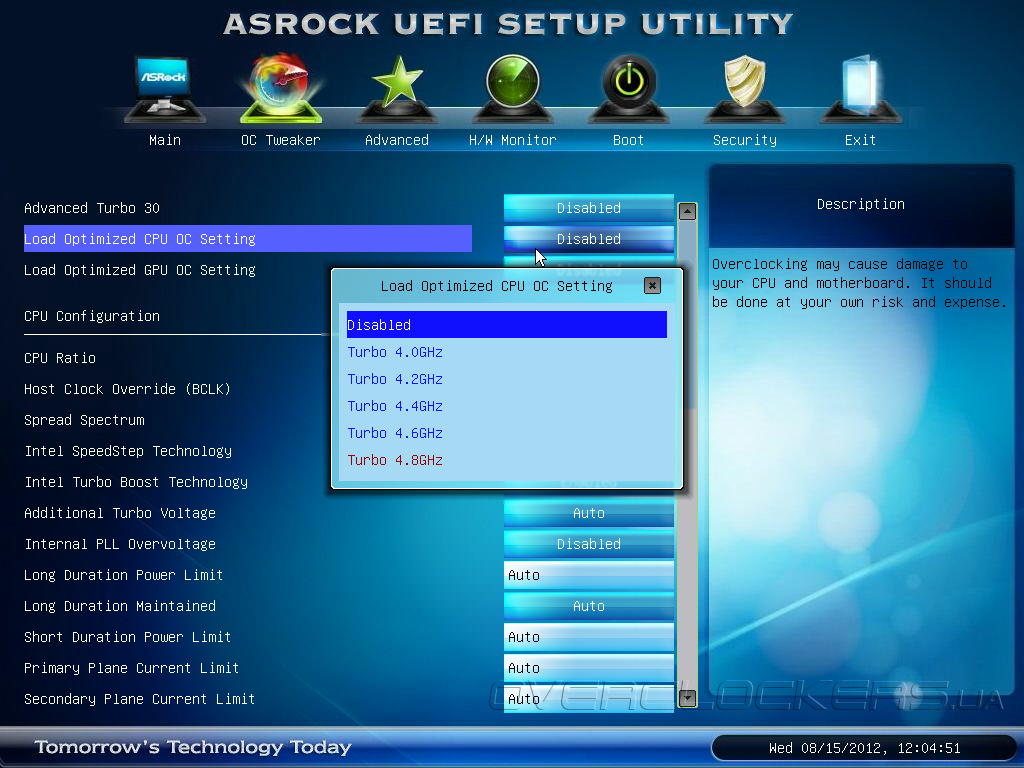Select Additional Turbo Voltage row label
This screenshot has height=768, width=1024.
pyautogui.click(x=120, y=513)
